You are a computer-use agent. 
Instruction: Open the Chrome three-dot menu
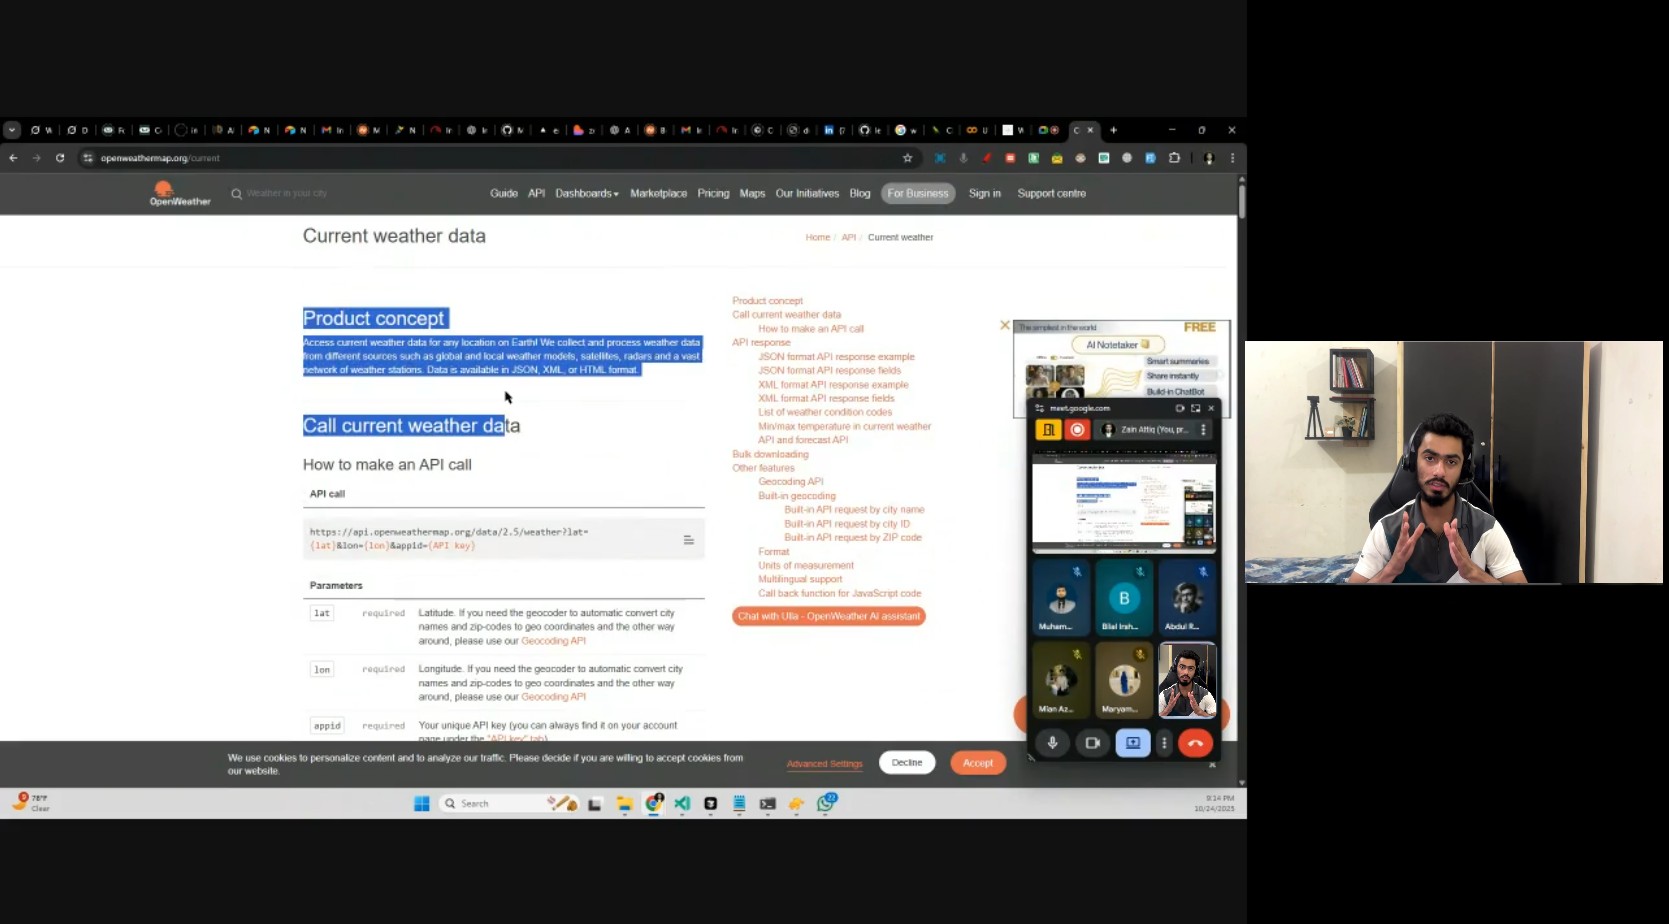[1233, 158]
